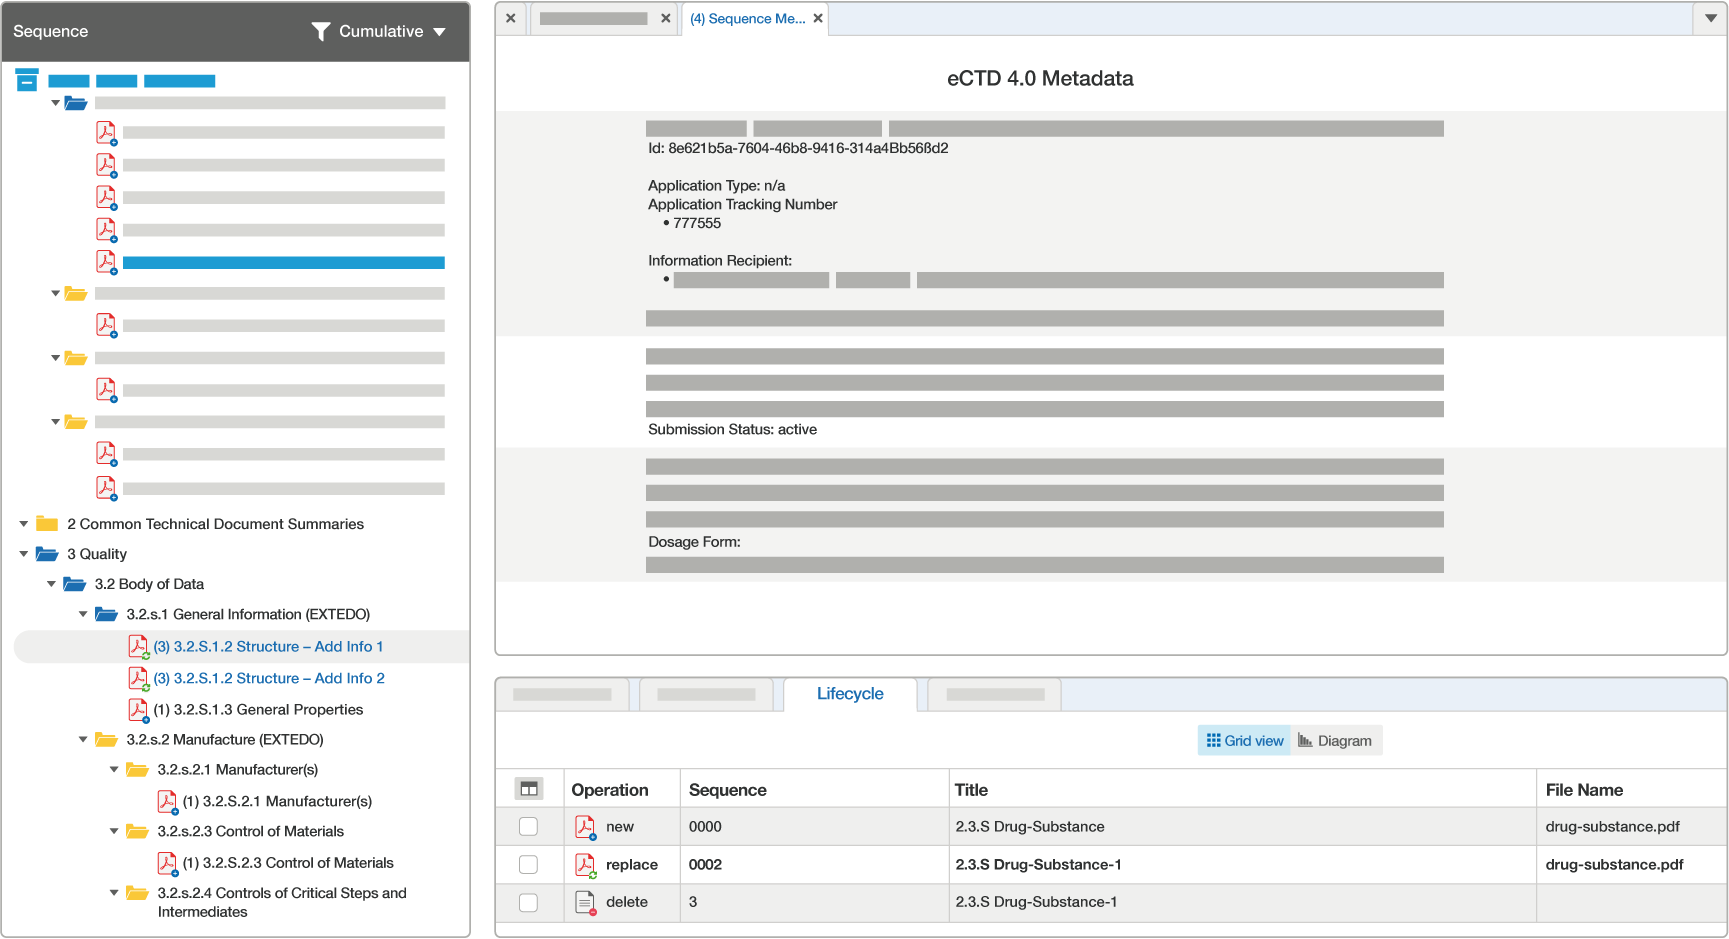
Task: Collapse 3.2.s.1 General Information (EXTEDO)
Action: click(83, 614)
